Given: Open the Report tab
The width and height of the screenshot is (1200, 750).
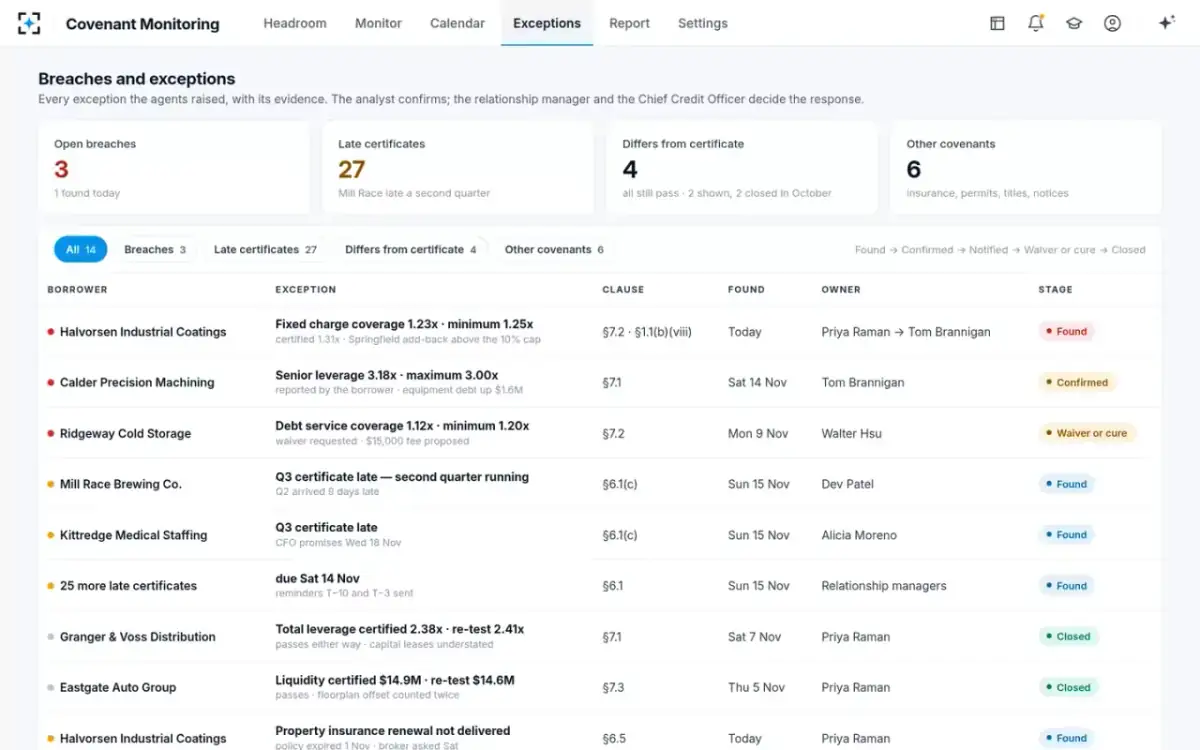Looking at the screenshot, I should tap(629, 23).
